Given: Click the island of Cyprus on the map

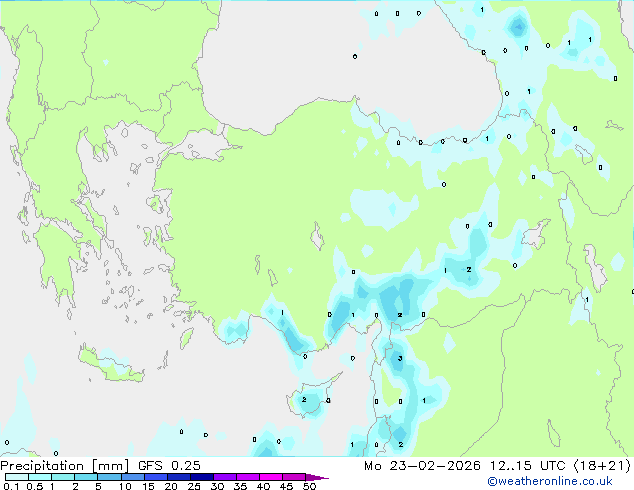Looking at the screenshot, I should point(309,396).
